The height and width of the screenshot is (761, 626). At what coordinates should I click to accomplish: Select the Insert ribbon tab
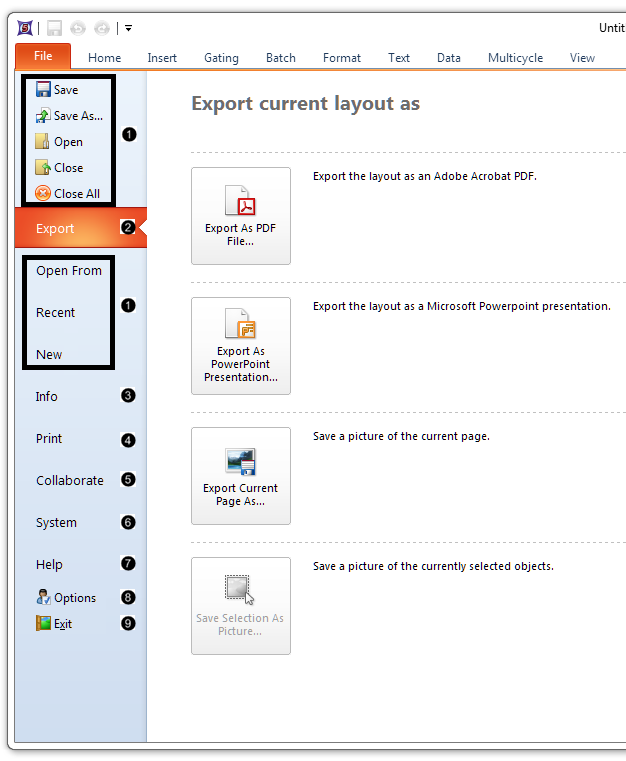pyautogui.click(x=162, y=58)
